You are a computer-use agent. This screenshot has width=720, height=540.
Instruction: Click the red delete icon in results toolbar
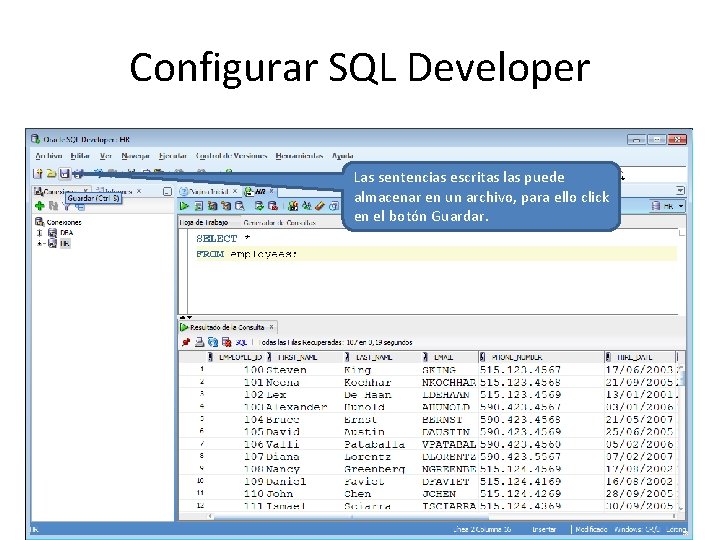coord(226,342)
